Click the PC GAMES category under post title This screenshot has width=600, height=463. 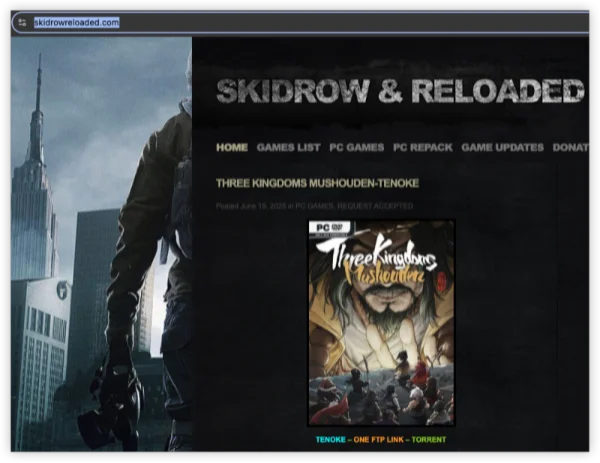[x=313, y=206]
